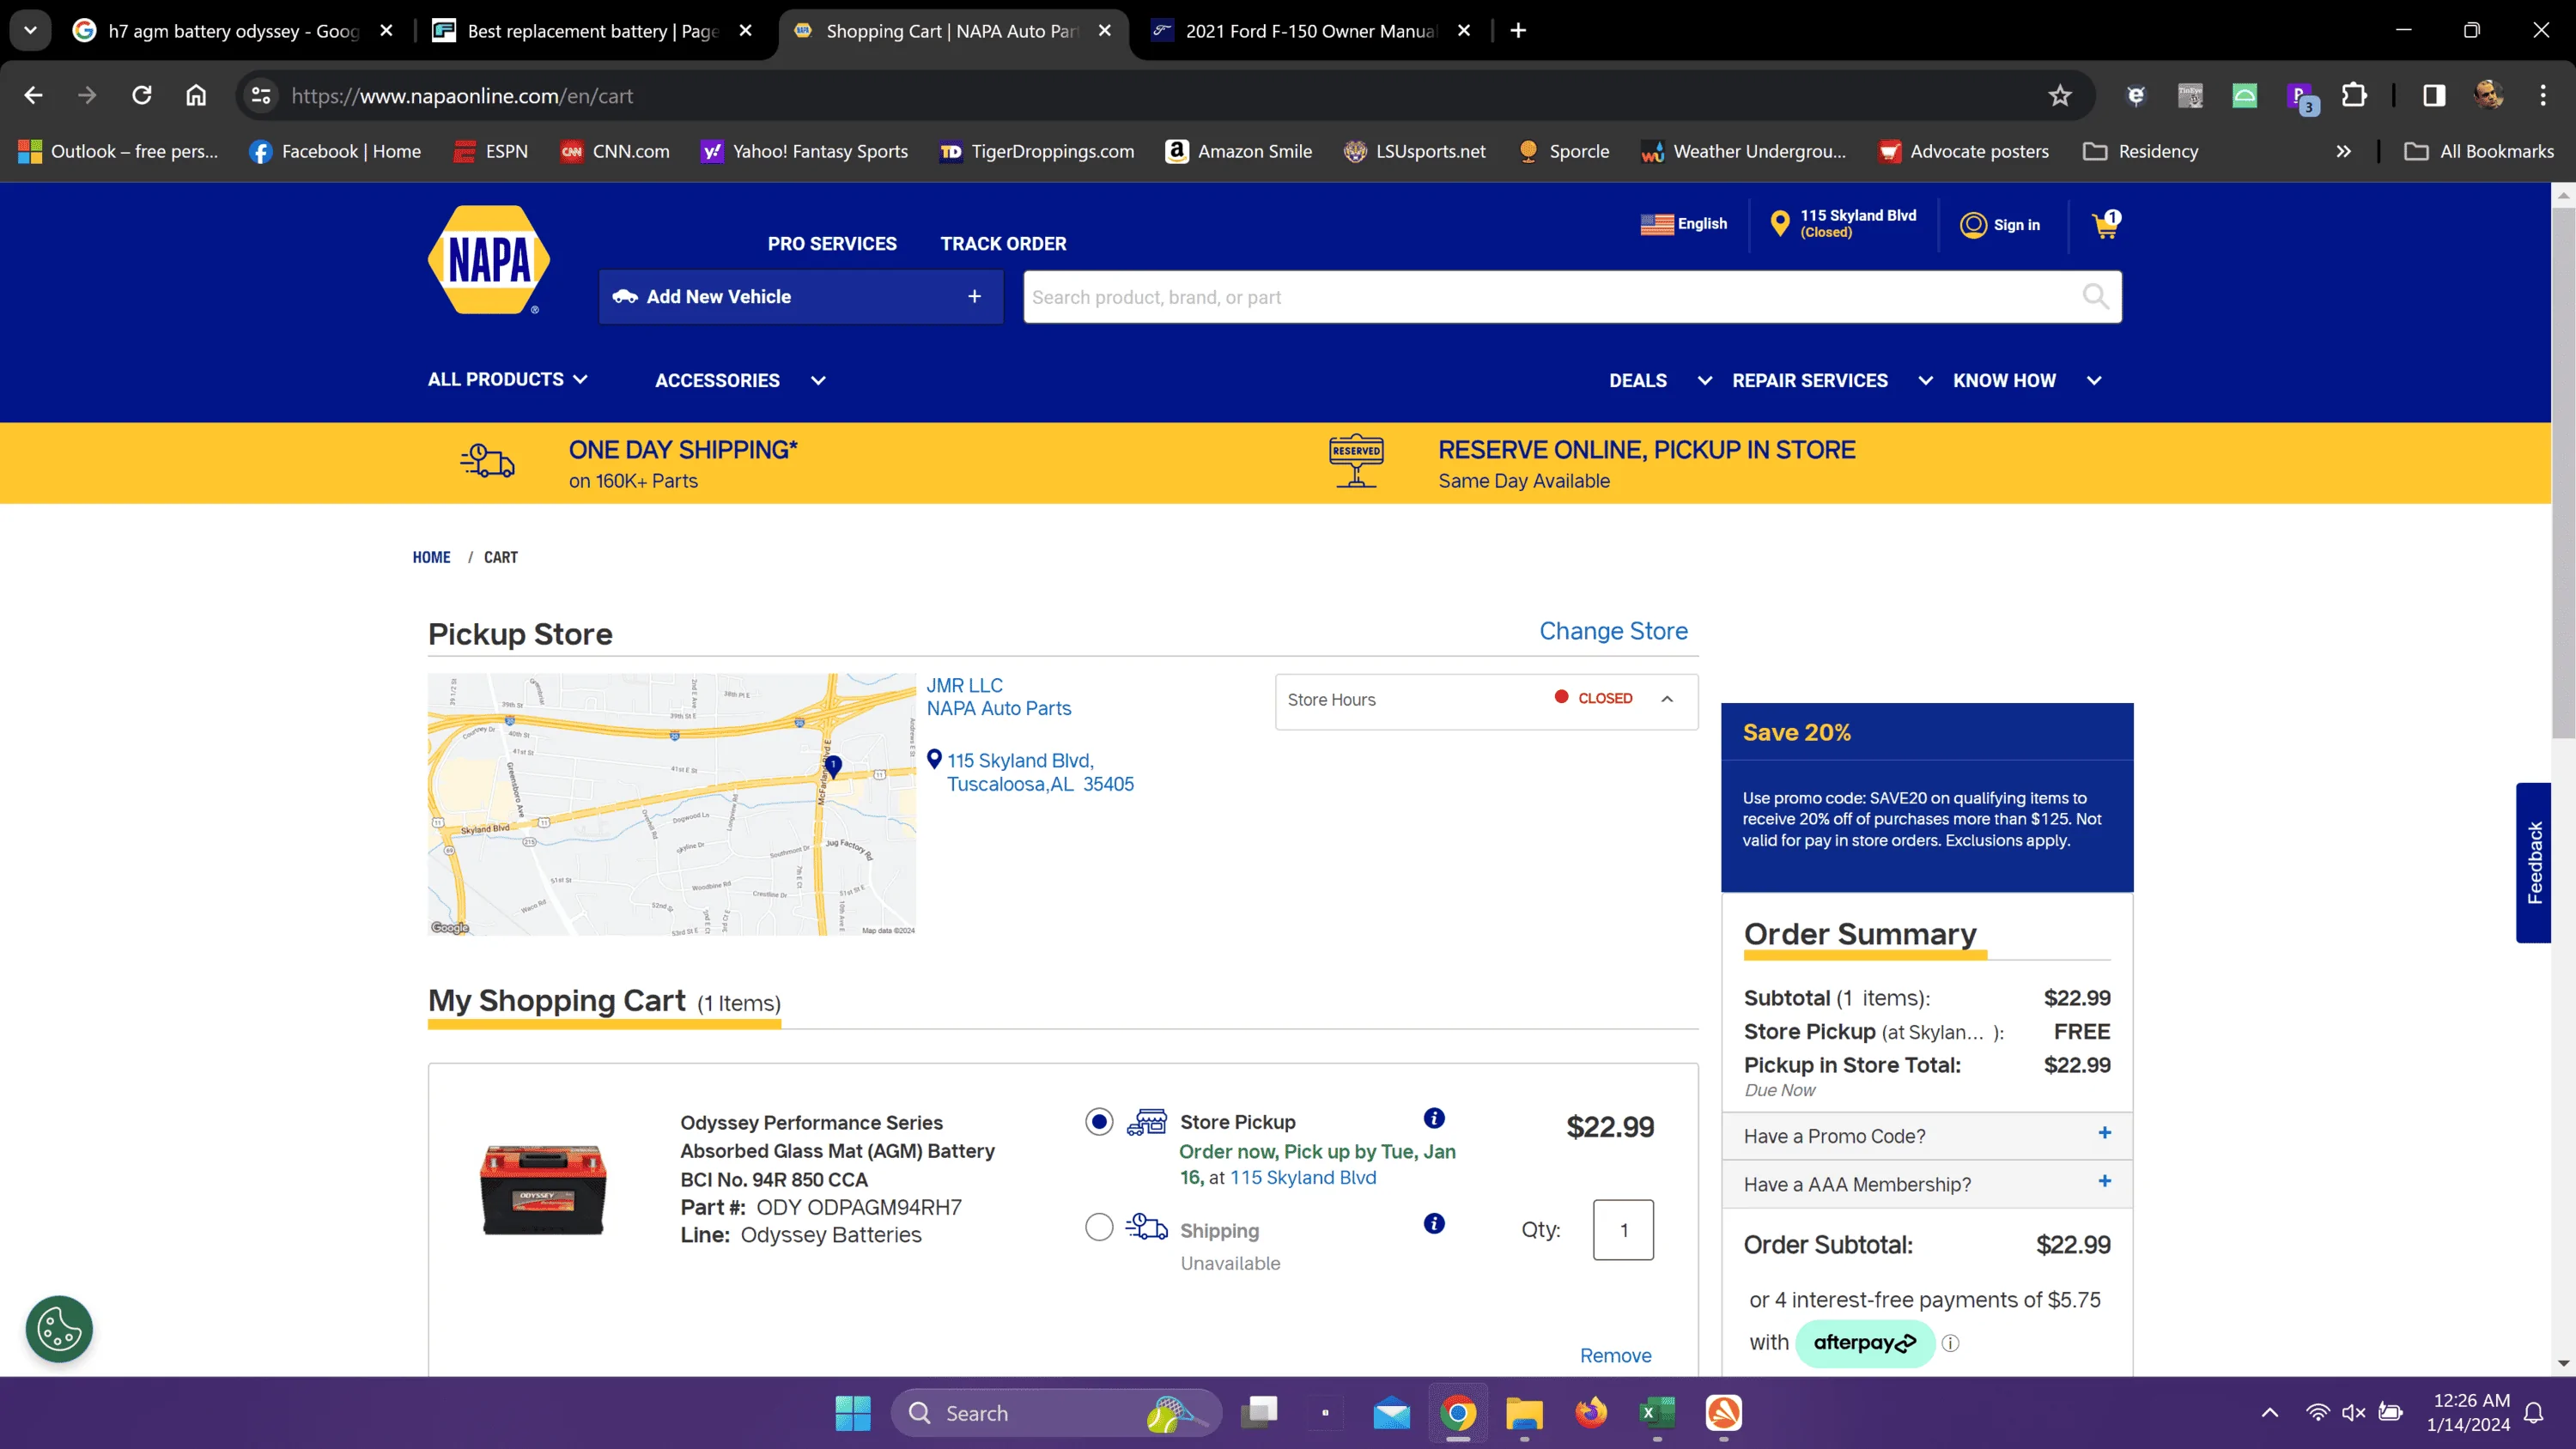Click the Windows taskbar Search box
Screen dimensions: 2576x1449
(x=1056, y=1413)
